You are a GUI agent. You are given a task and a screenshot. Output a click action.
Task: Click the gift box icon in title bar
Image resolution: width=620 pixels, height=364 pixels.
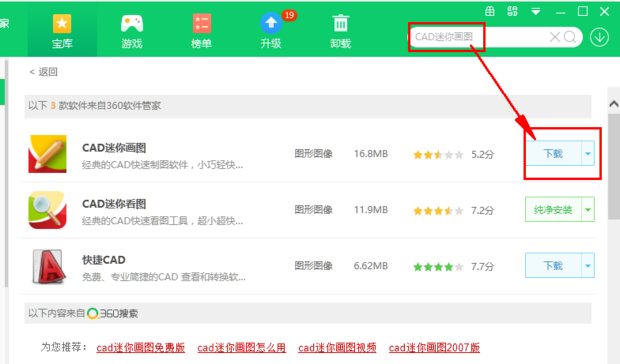click(490, 11)
